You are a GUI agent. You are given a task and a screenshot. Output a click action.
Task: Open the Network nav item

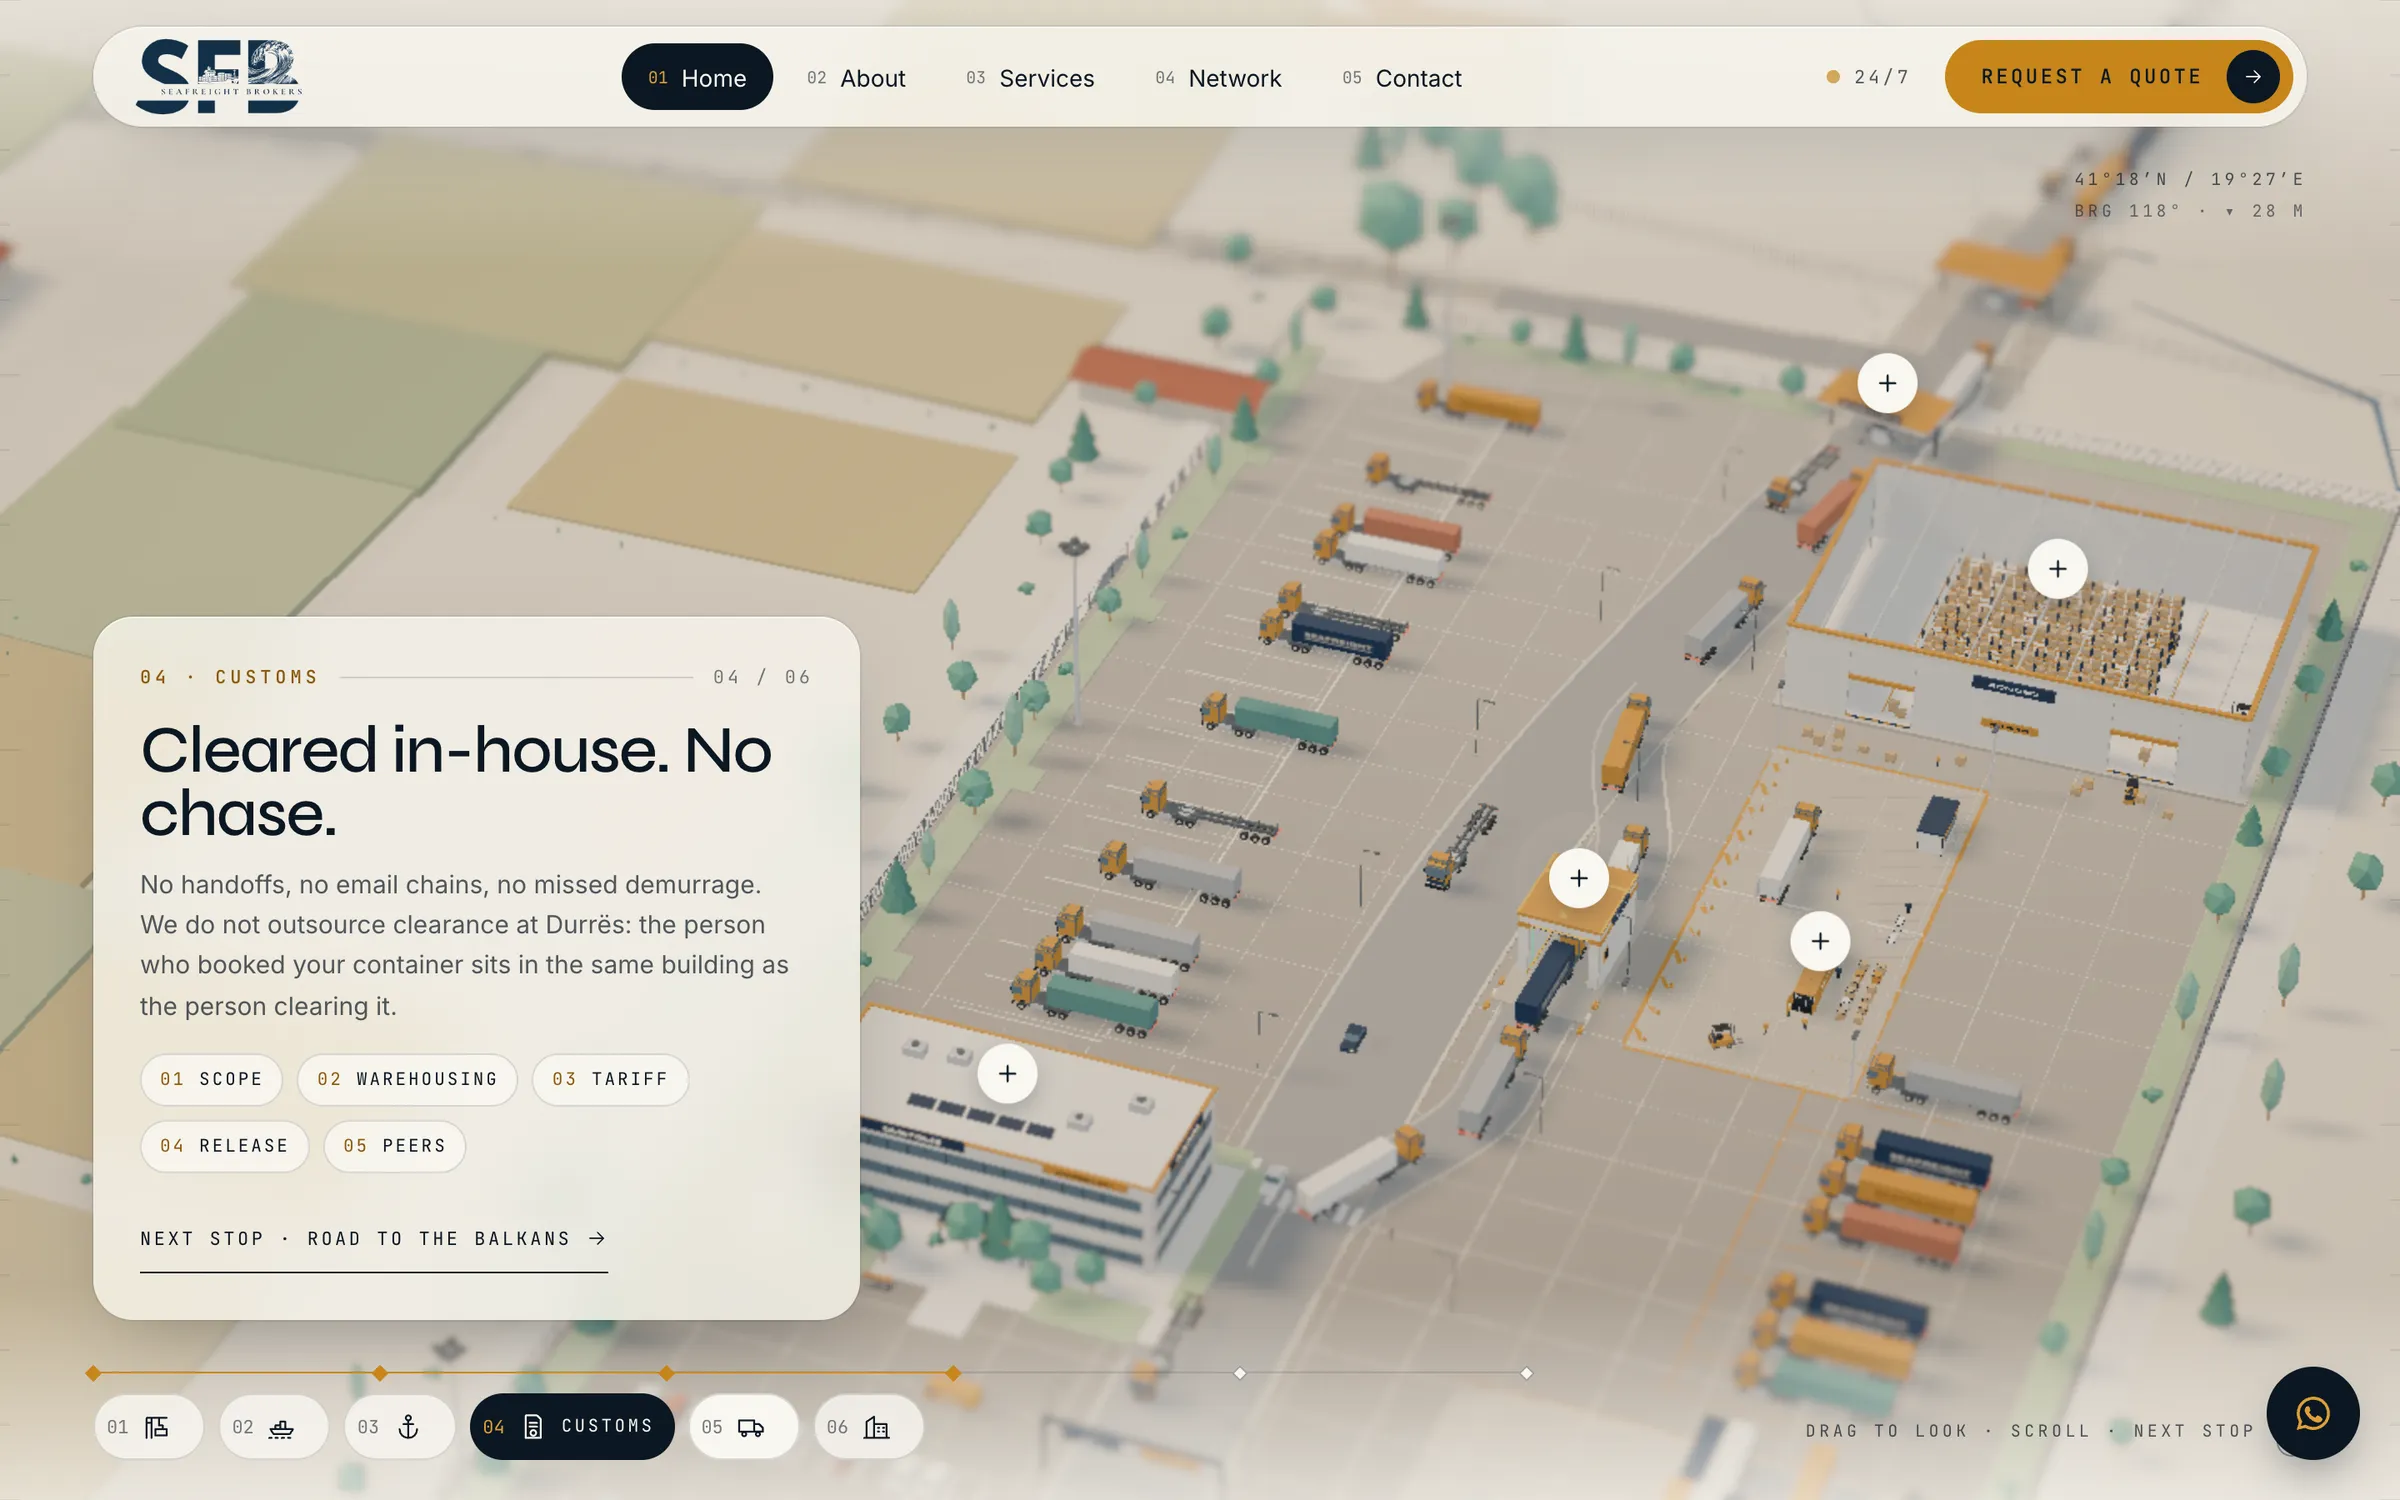coord(1218,78)
